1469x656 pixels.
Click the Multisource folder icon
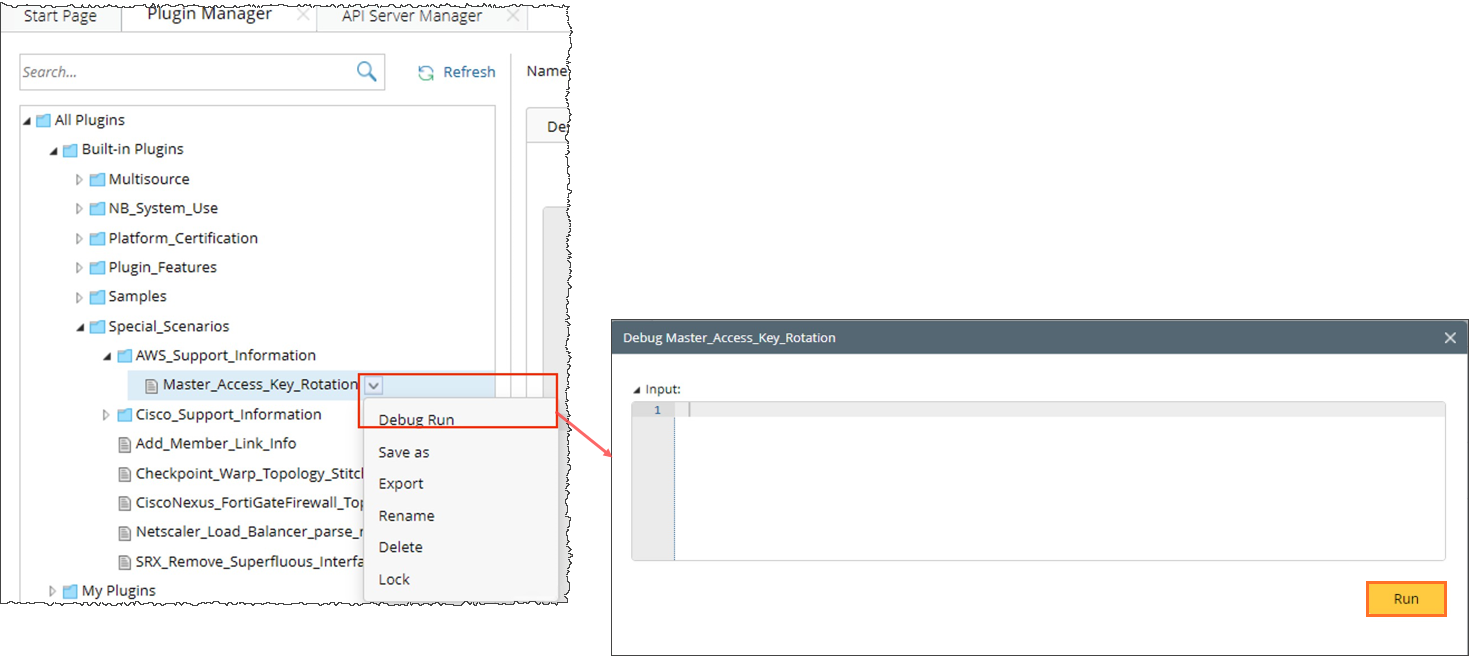tap(97, 179)
